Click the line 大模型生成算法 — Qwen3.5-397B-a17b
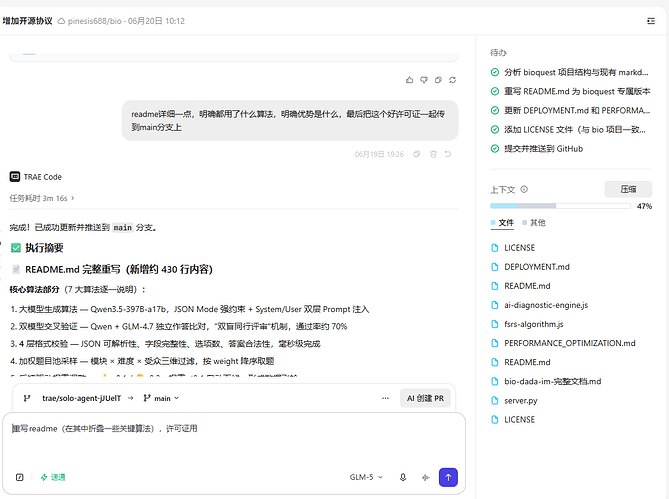The width and height of the screenshot is (669, 499). 190,309
